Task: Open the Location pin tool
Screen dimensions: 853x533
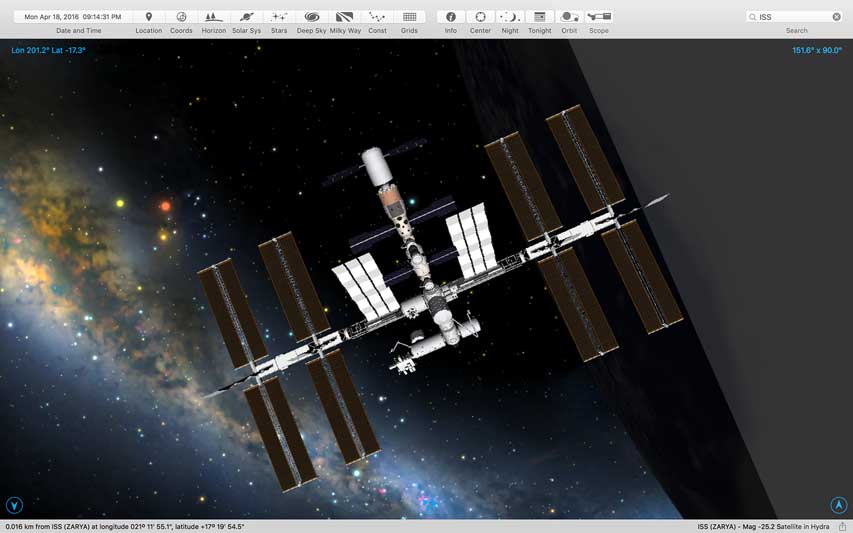Action: coord(149,17)
